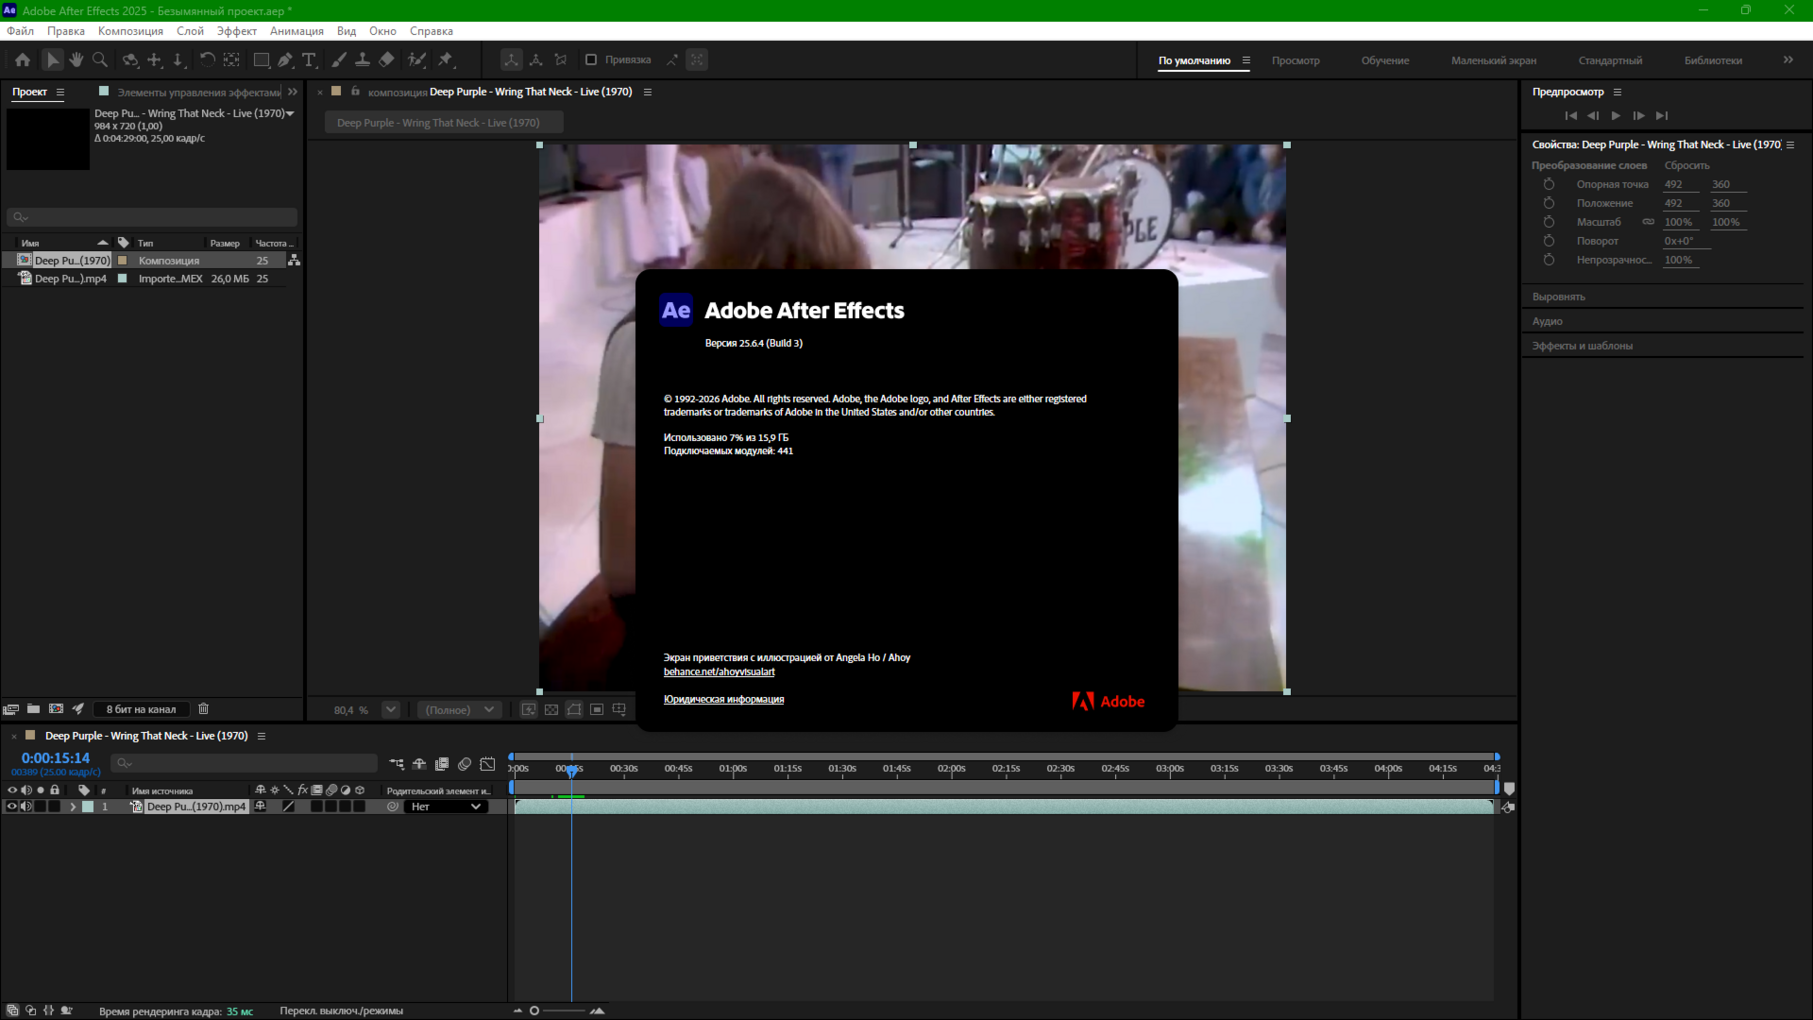Open the parent layer dropdown showing Нет
This screenshot has width=1813, height=1020.
[445, 806]
